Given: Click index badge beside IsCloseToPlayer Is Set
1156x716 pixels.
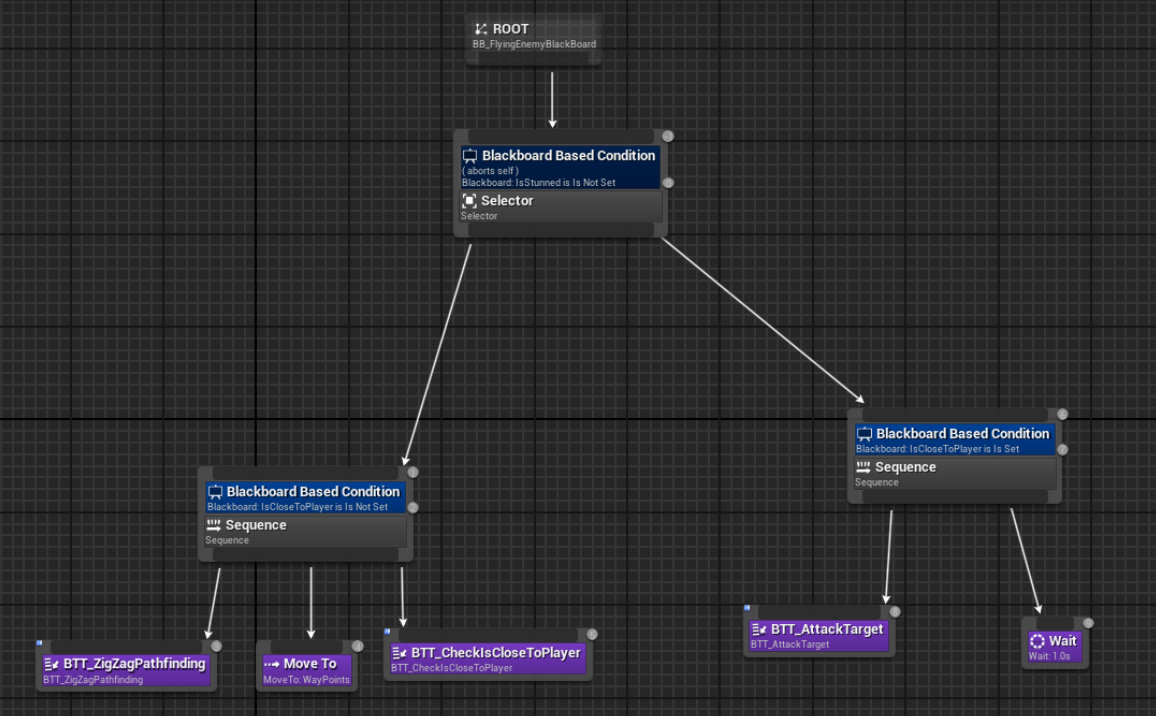Looking at the screenshot, I should 1062,449.
